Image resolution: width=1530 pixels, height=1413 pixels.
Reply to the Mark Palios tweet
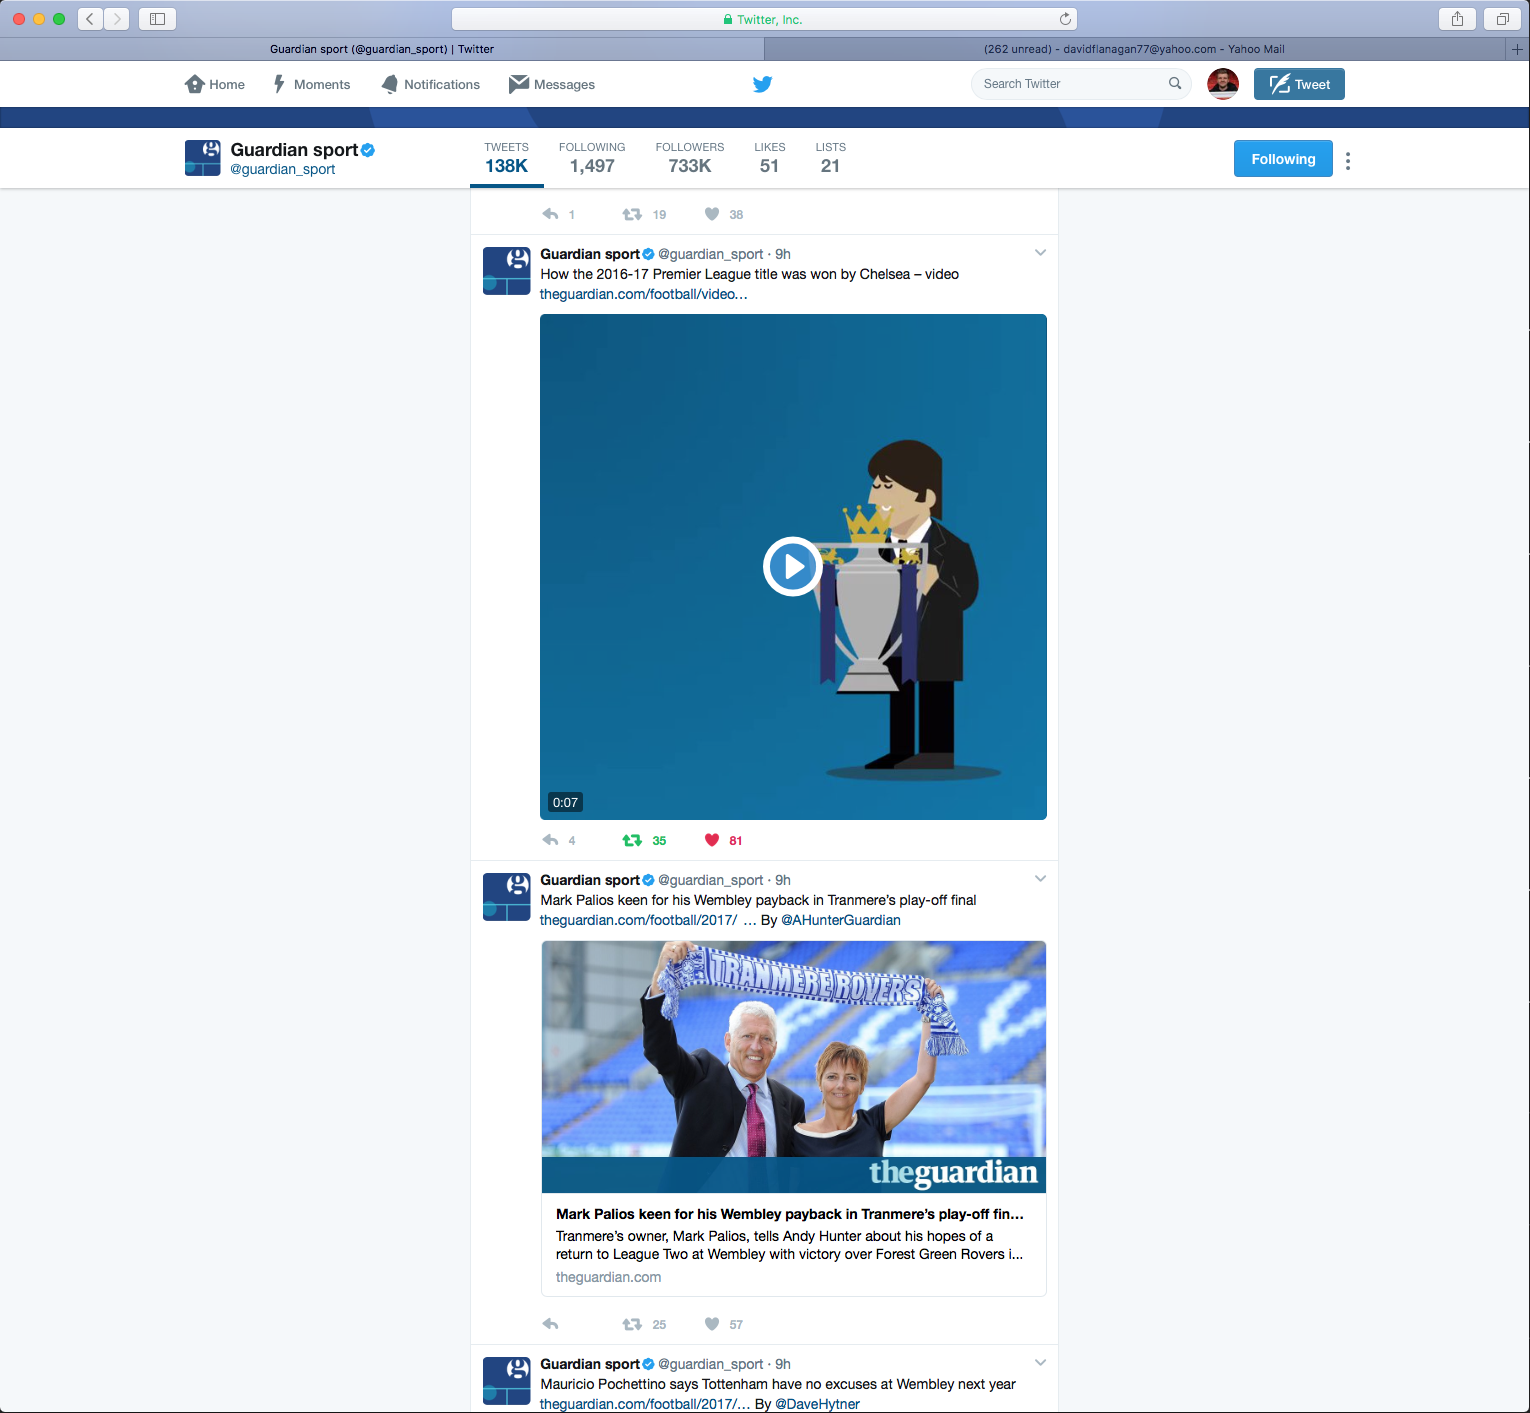point(550,1324)
